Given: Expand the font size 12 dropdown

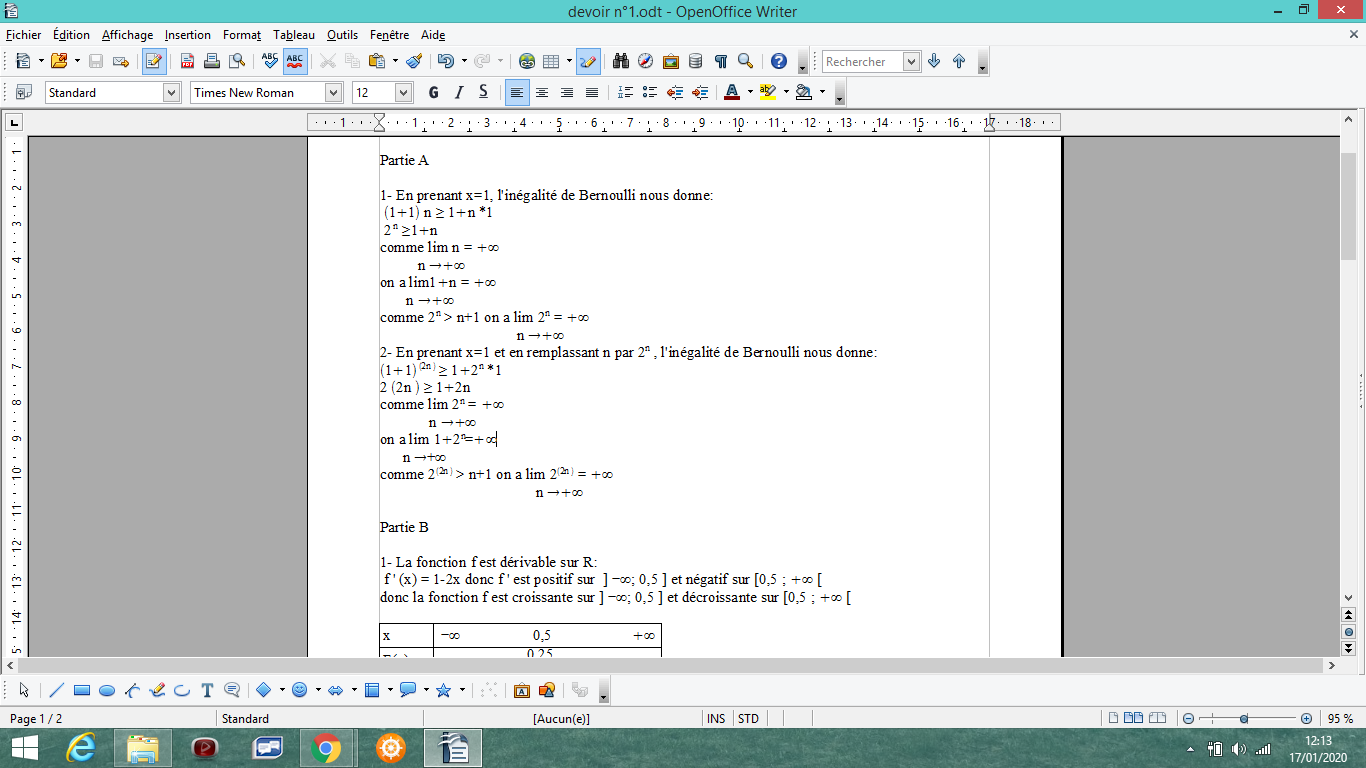Looking at the screenshot, I should 404,92.
